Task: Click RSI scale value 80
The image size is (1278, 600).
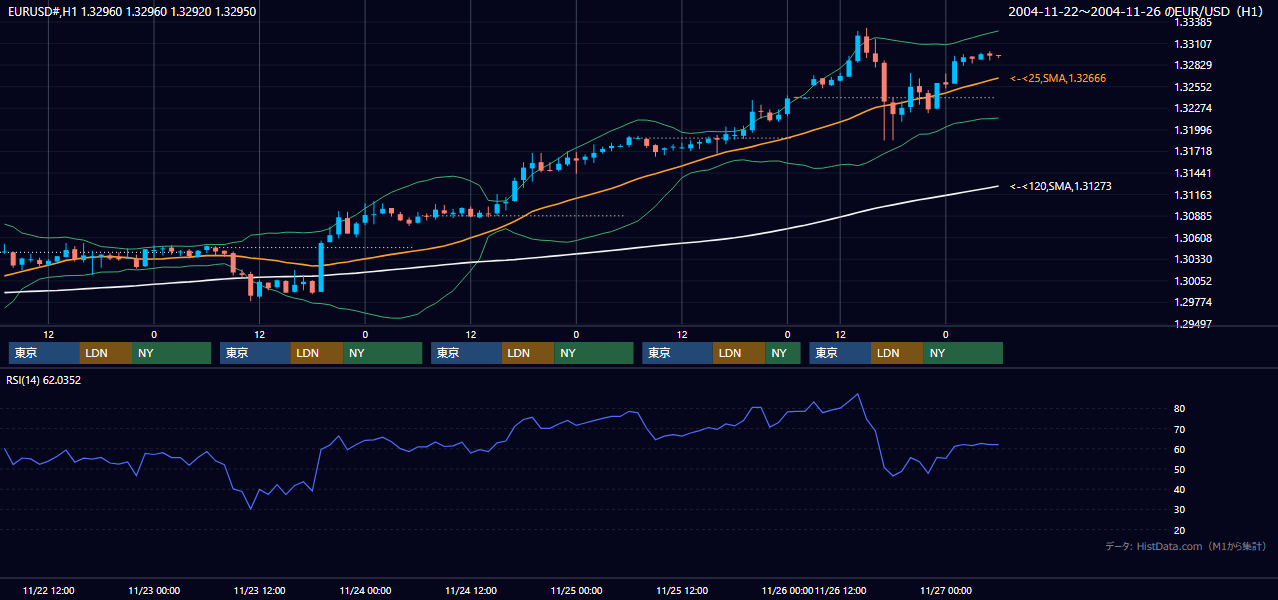Action: click(x=1180, y=409)
